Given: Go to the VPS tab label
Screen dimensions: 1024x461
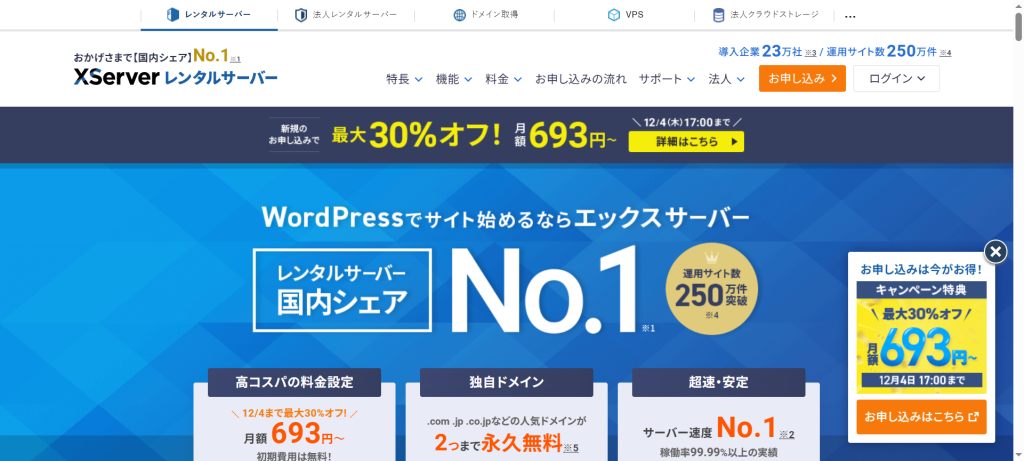Looking at the screenshot, I should click(x=634, y=14).
